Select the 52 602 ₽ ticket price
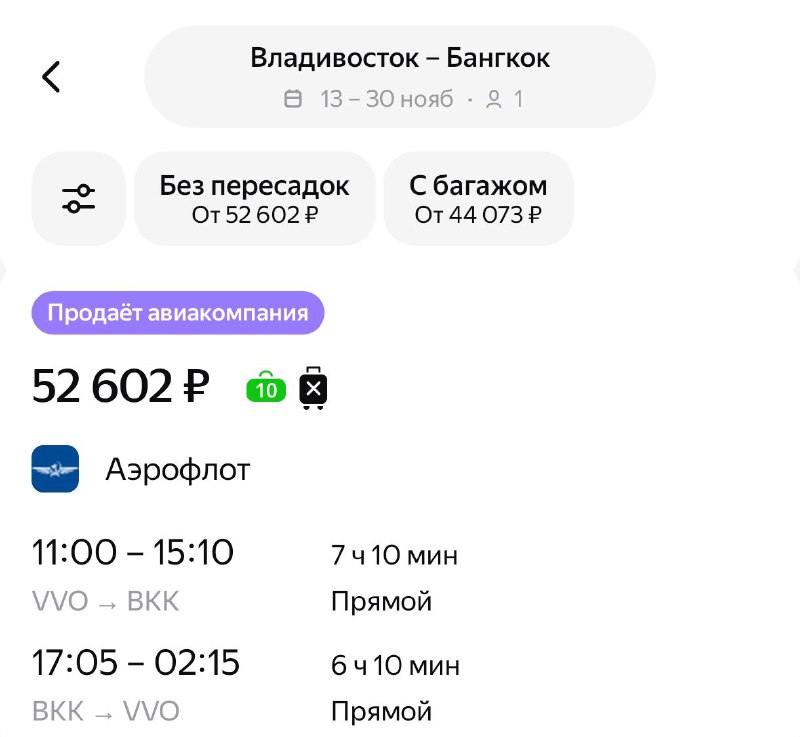This screenshot has height=737, width=800. (x=120, y=386)
